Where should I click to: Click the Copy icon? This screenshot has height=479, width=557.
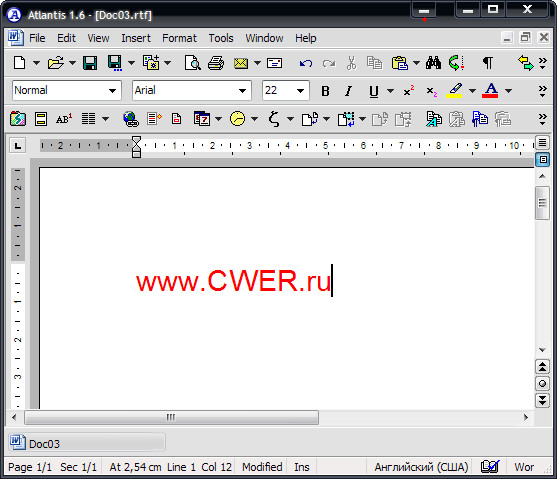374,63
